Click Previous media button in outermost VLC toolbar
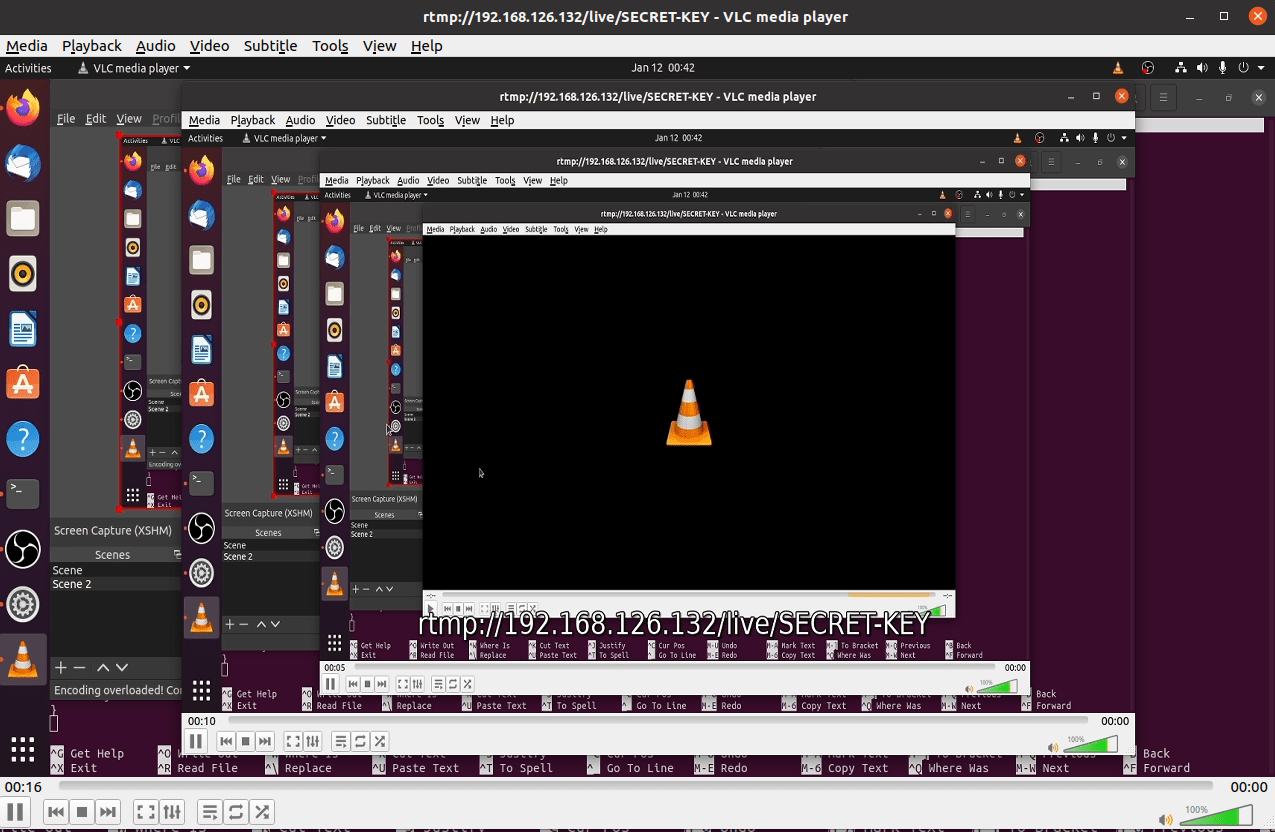This screenshot has height=832, width=1275. click(x=56, y=812)
